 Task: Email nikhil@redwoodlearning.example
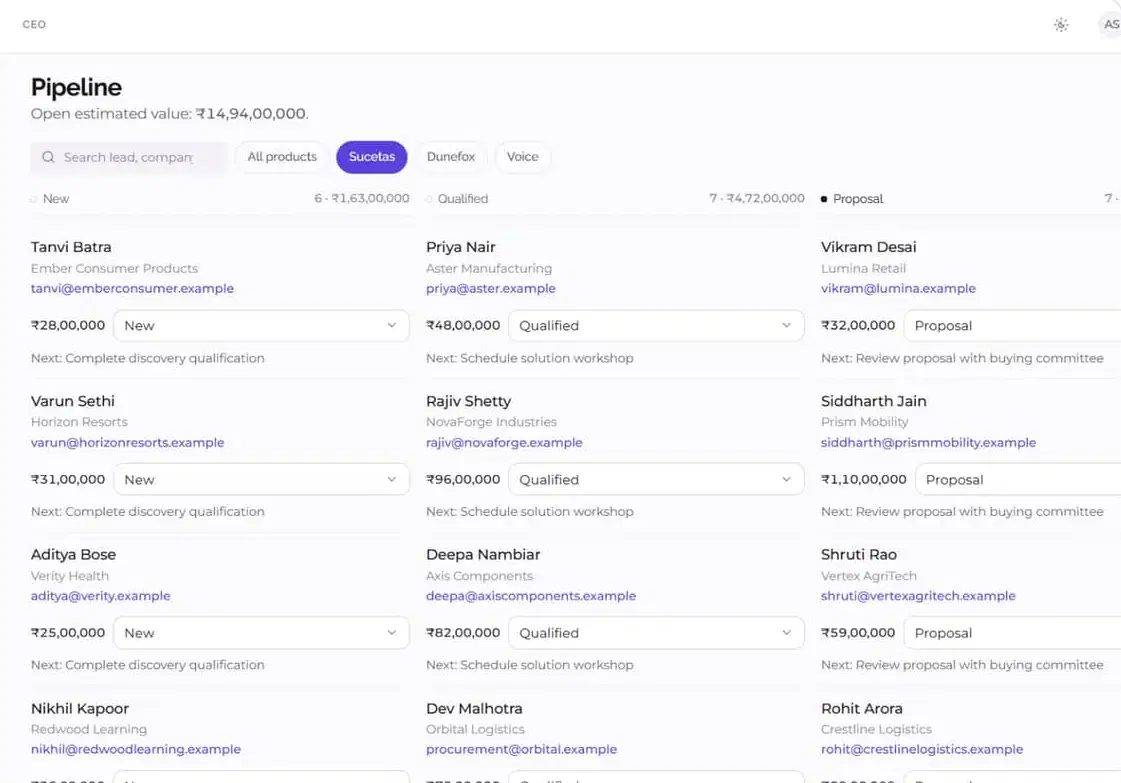(x=136, y=749)
